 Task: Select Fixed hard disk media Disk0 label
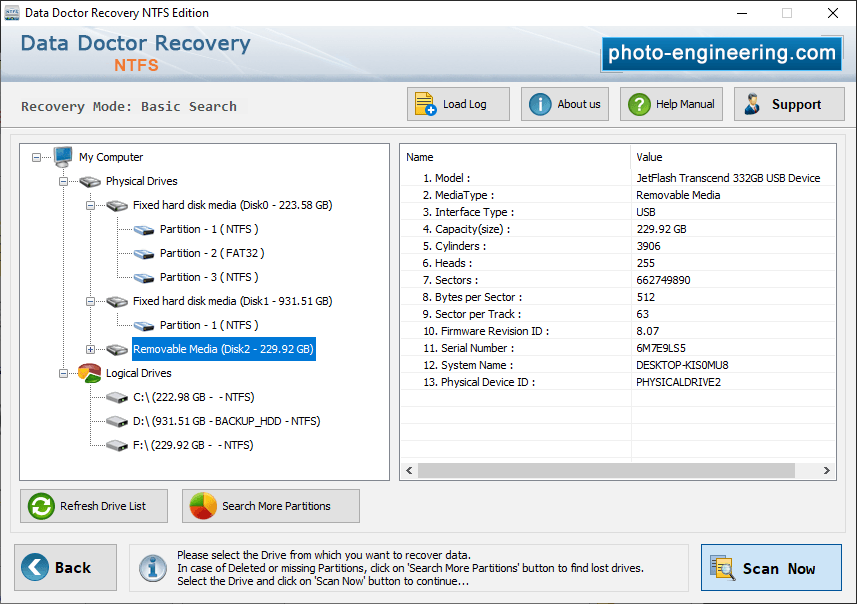pos(232,206)
